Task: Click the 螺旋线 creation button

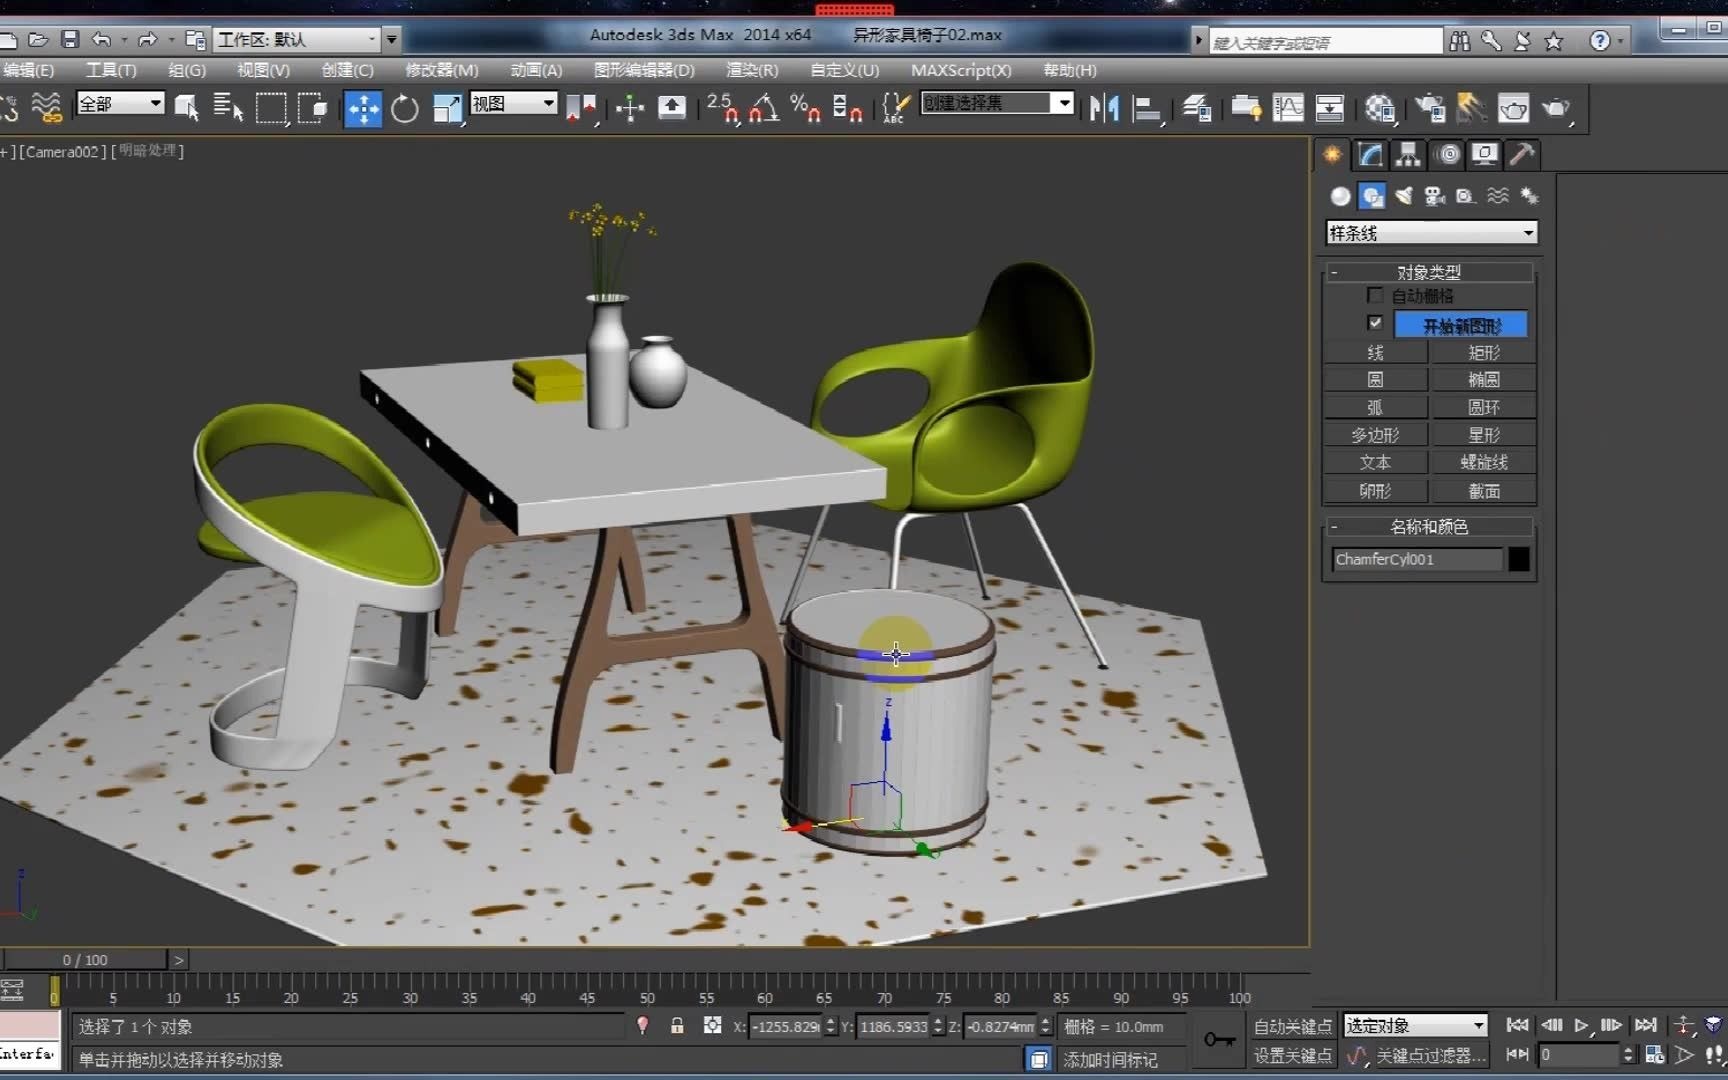Action: [1484, 462]
